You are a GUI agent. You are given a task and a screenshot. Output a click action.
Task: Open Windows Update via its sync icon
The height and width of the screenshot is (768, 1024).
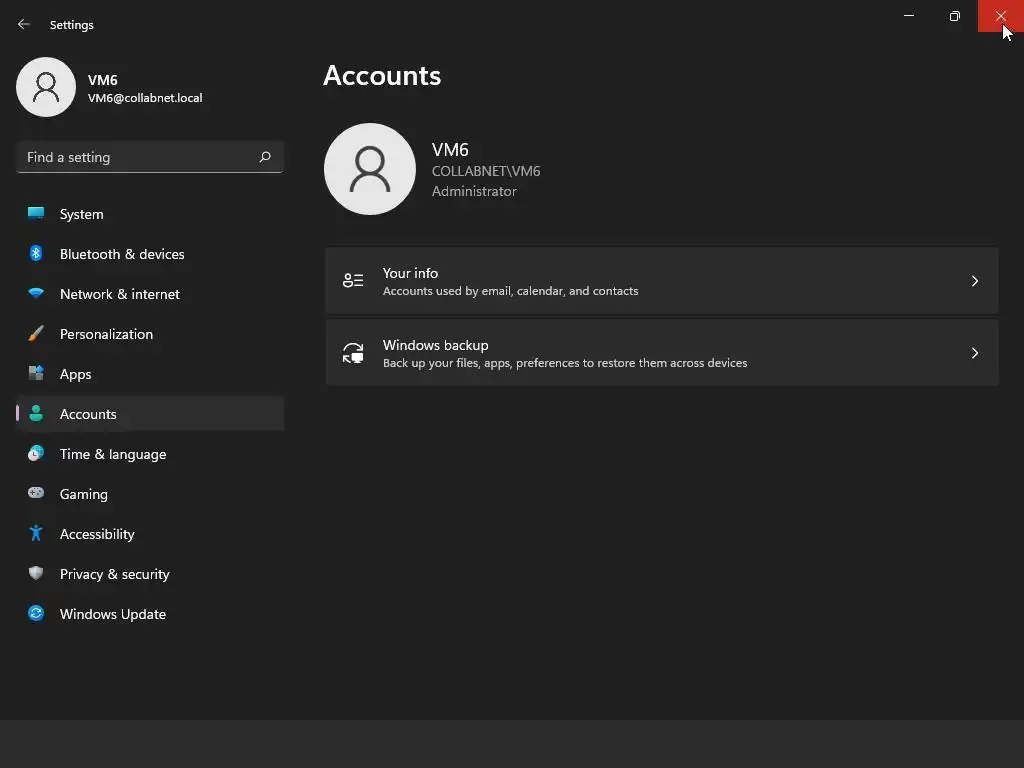[36, 613]
